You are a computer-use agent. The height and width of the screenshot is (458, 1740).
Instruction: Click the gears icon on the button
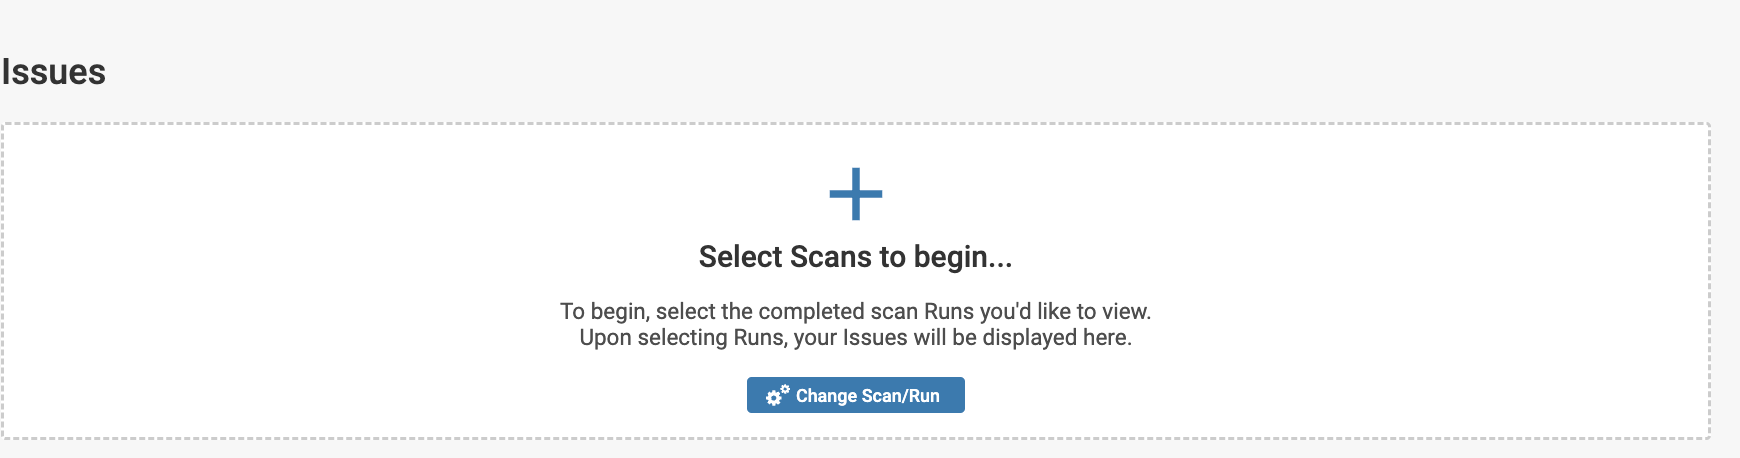[777, 396]
